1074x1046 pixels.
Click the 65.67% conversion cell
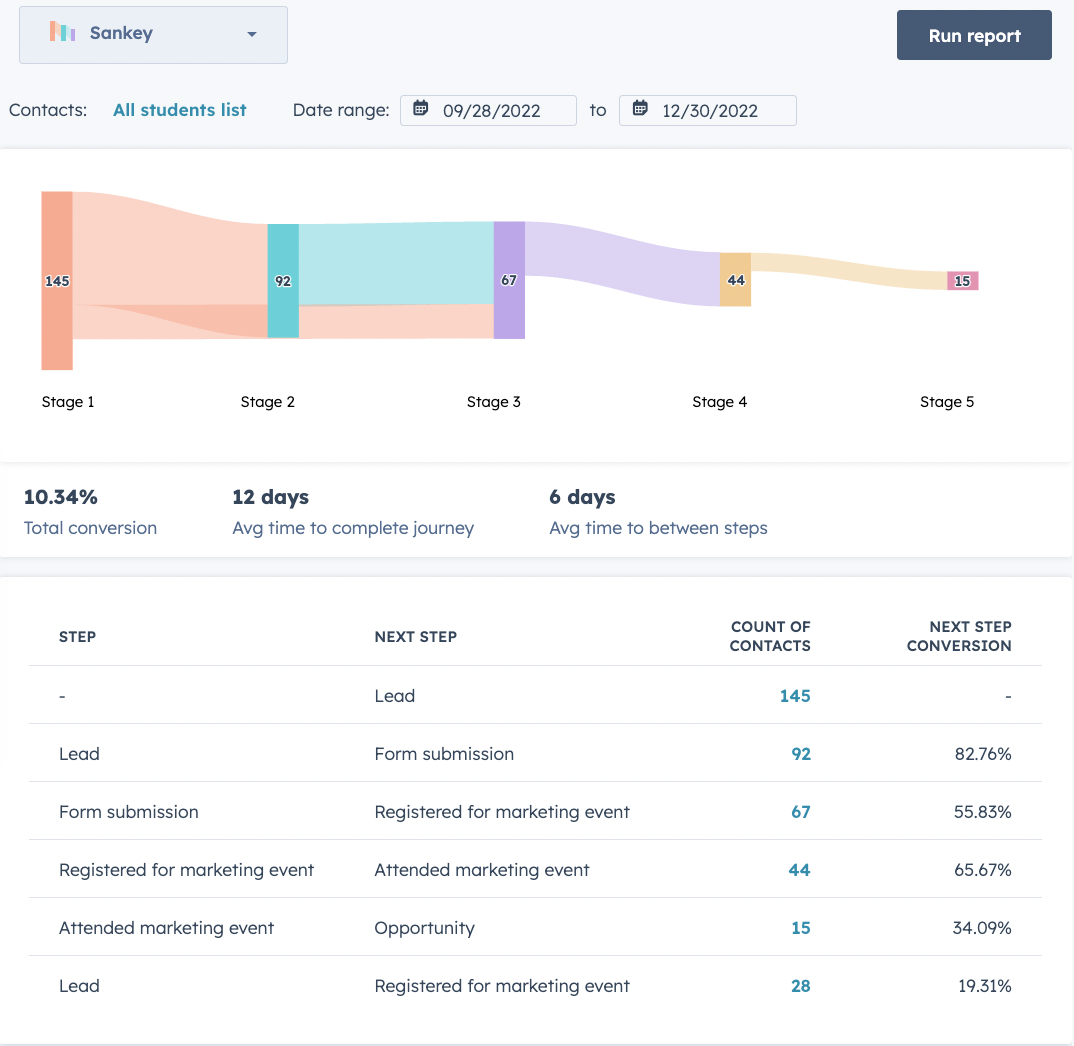tap(983, 870)
